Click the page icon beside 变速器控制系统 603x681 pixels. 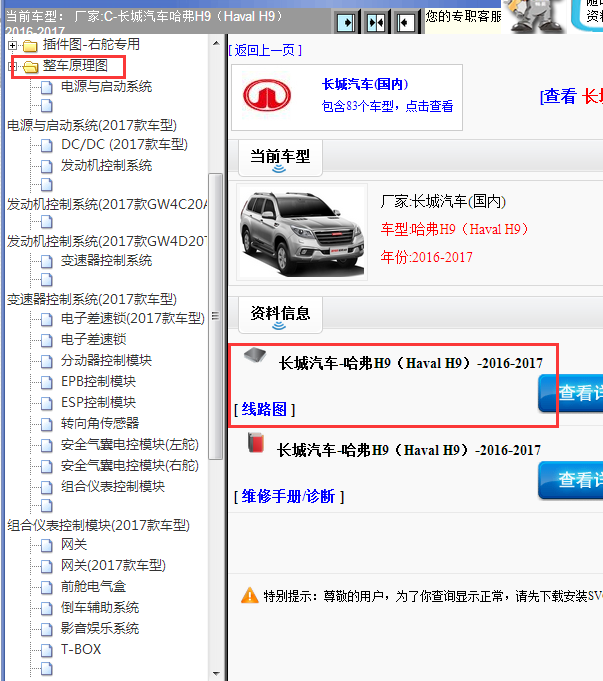[x=46, y=261]
